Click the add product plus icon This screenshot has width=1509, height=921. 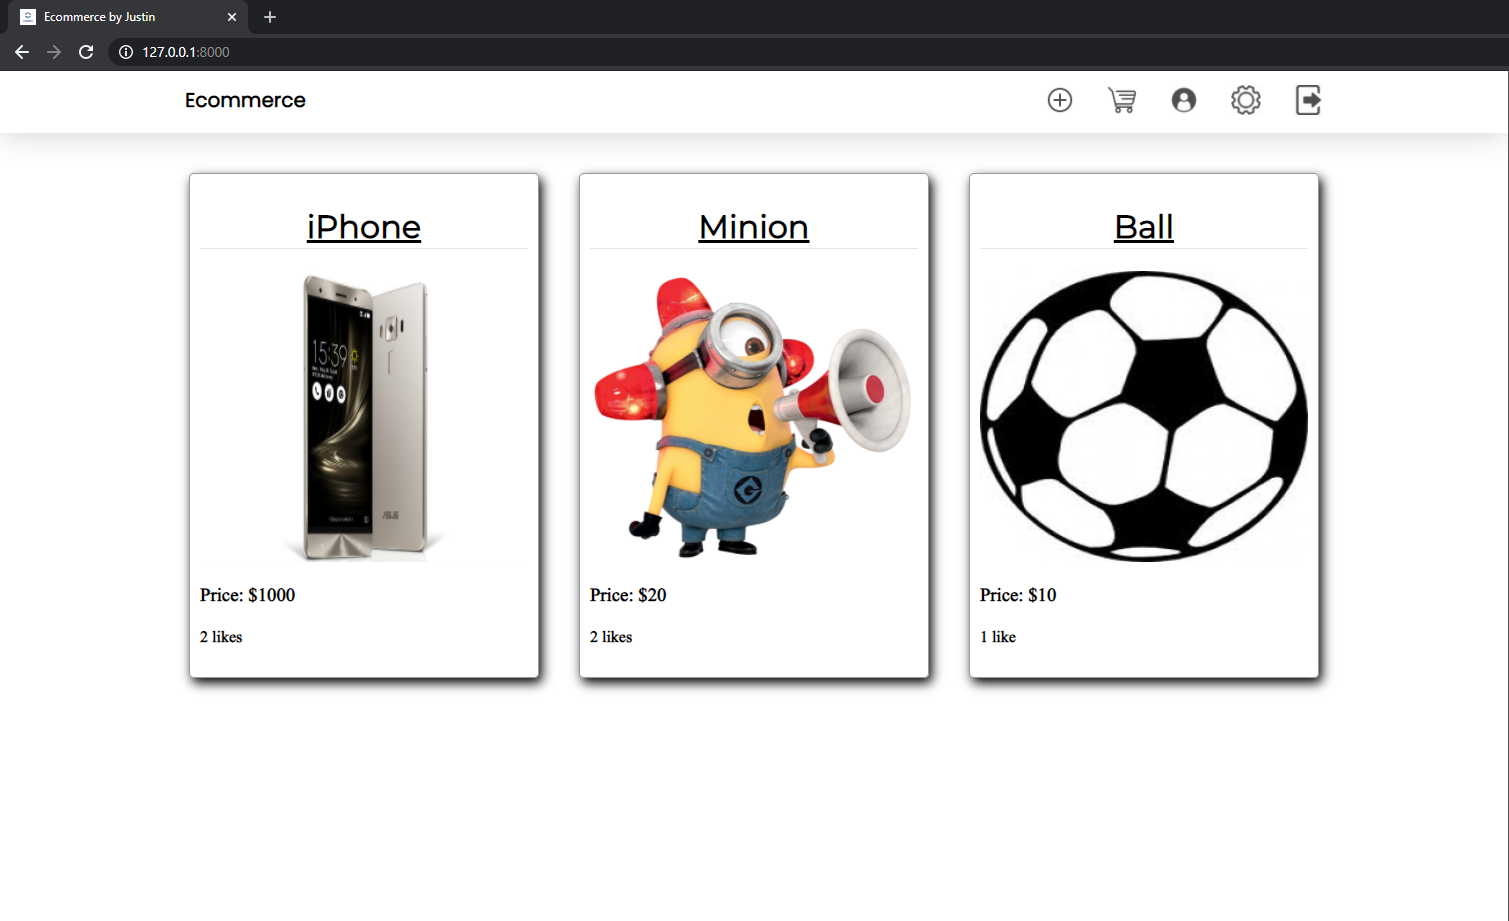pyautogui.click(x=1060, y=100)
